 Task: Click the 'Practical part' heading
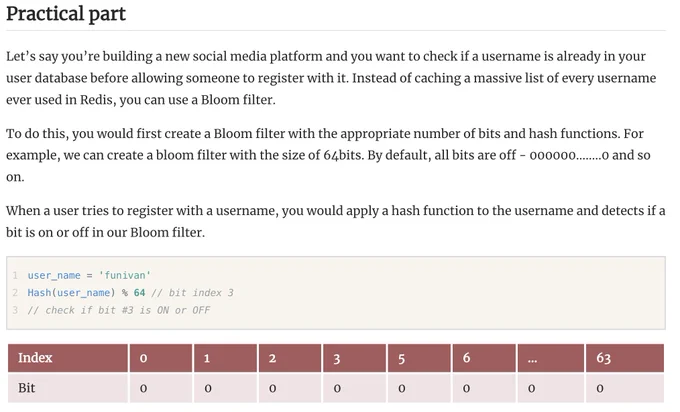65,14
